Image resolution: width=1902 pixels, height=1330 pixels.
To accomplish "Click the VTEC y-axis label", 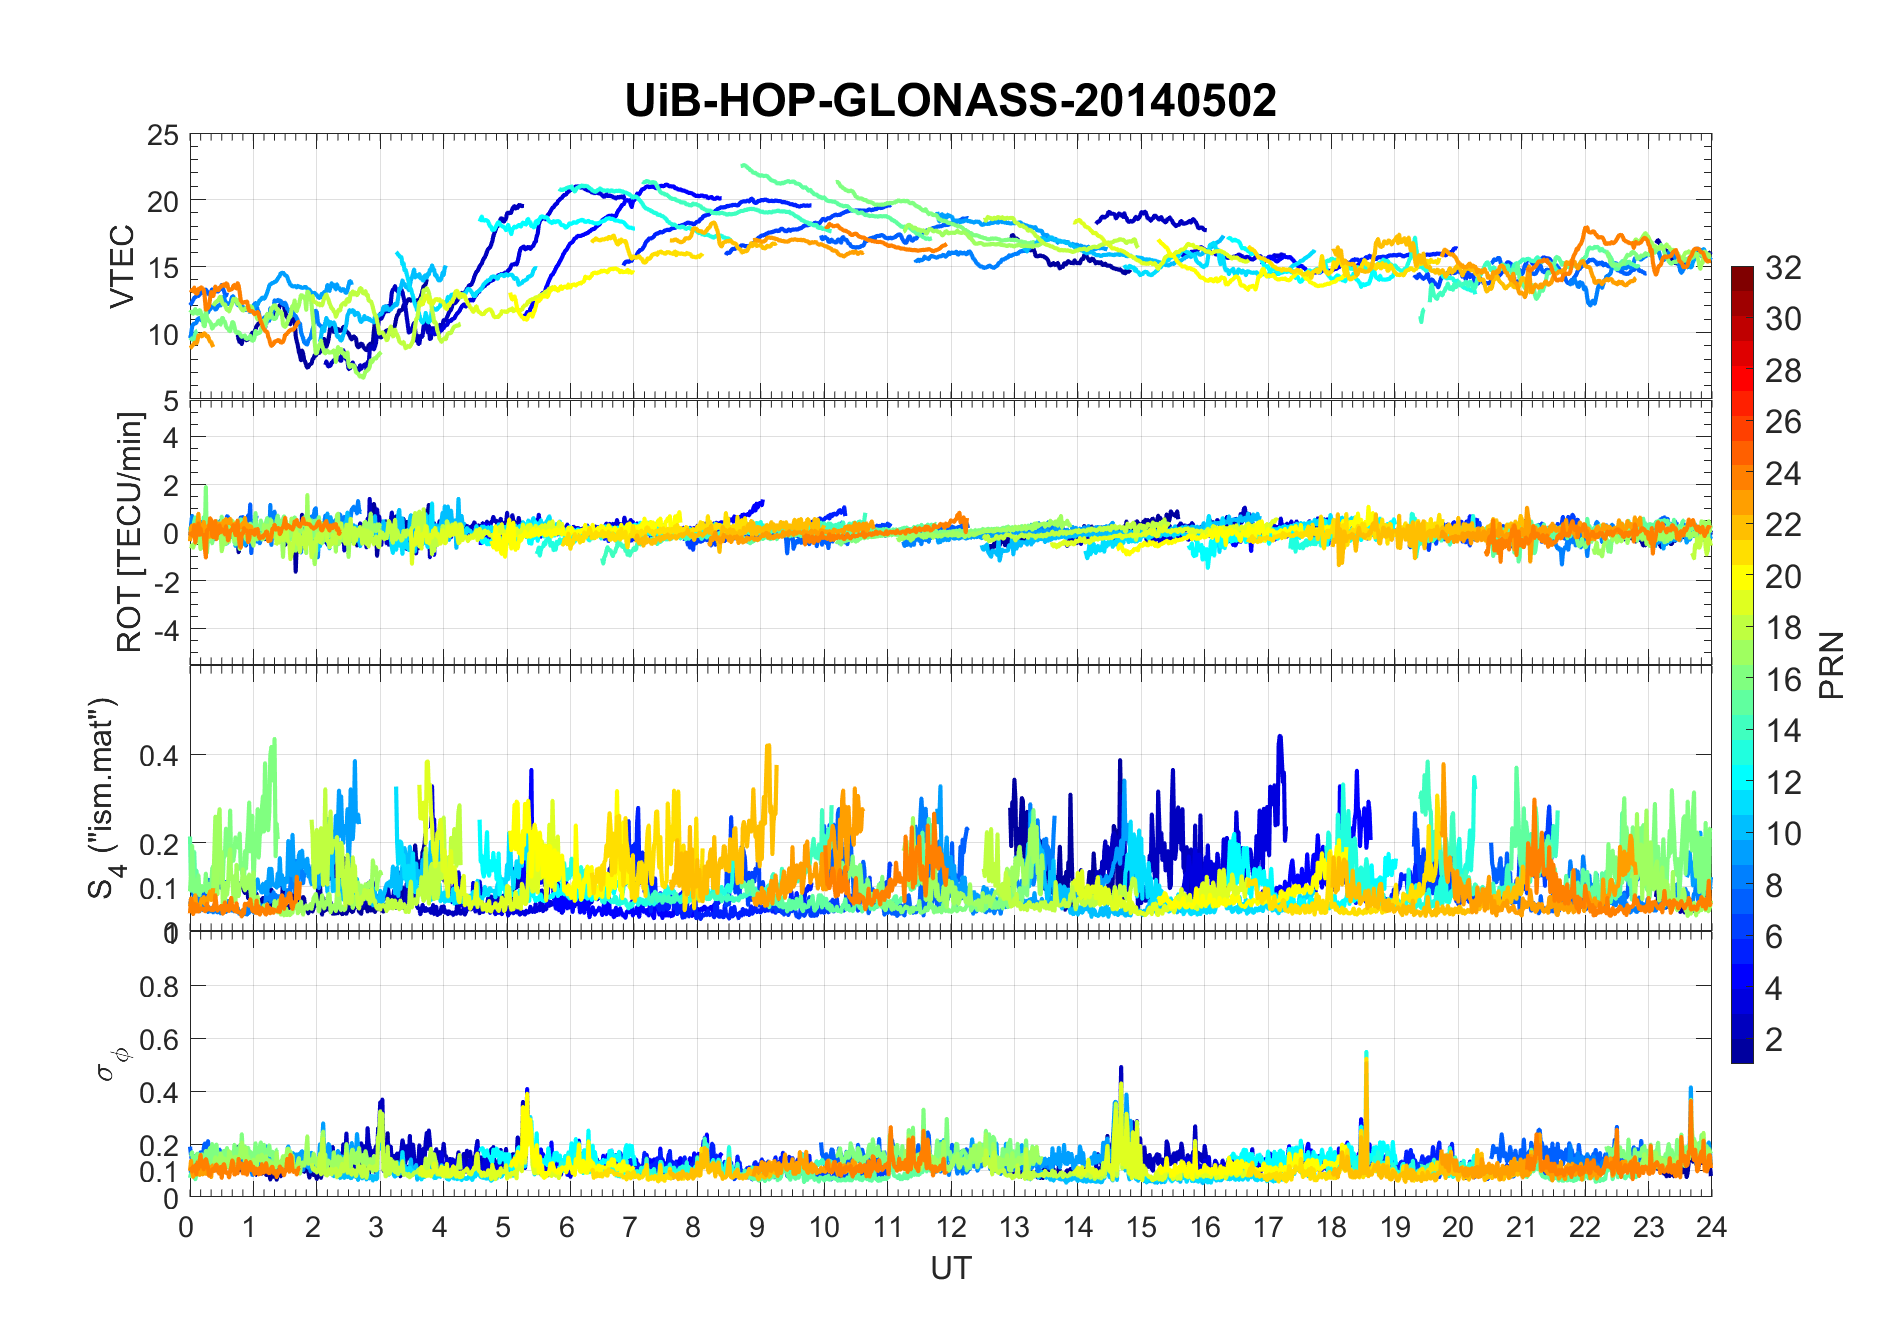I will (x=122, y=267).
